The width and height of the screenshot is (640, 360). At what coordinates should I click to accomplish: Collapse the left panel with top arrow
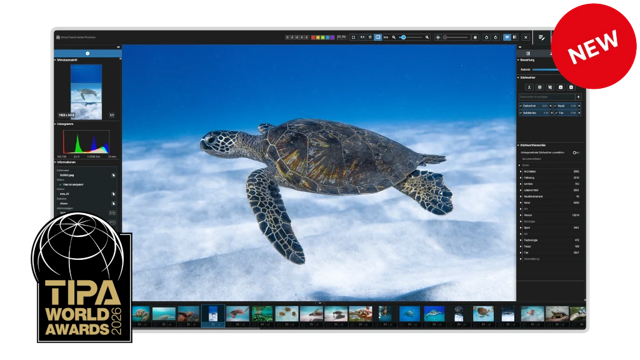(118, 47)
